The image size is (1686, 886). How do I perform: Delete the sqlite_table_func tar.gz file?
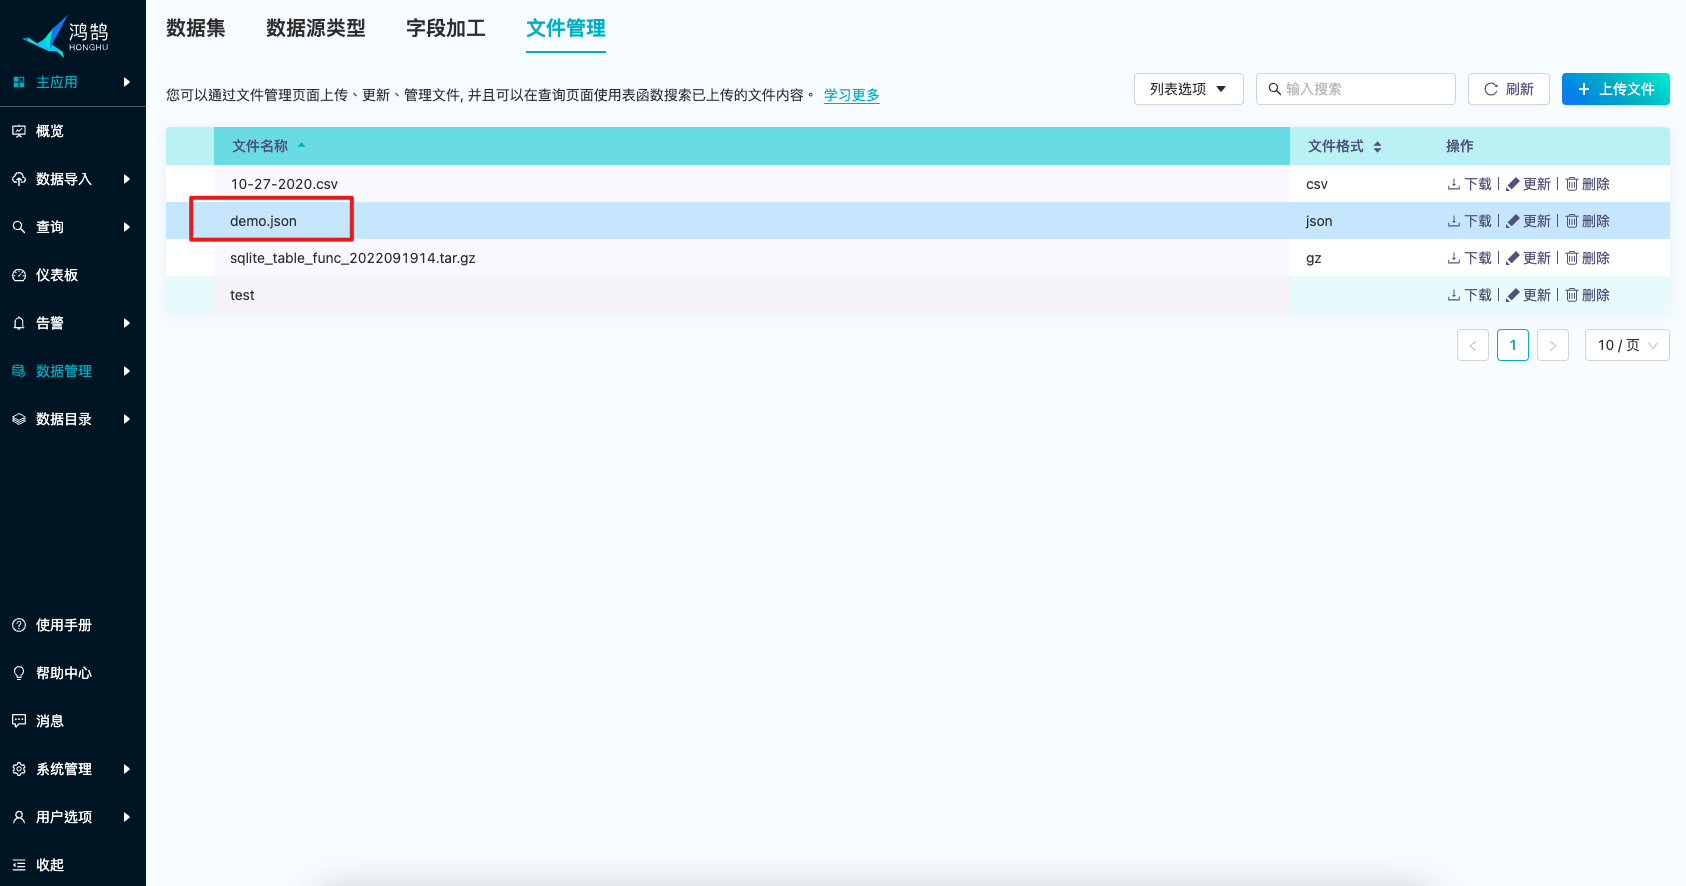tap(1587, 258)
